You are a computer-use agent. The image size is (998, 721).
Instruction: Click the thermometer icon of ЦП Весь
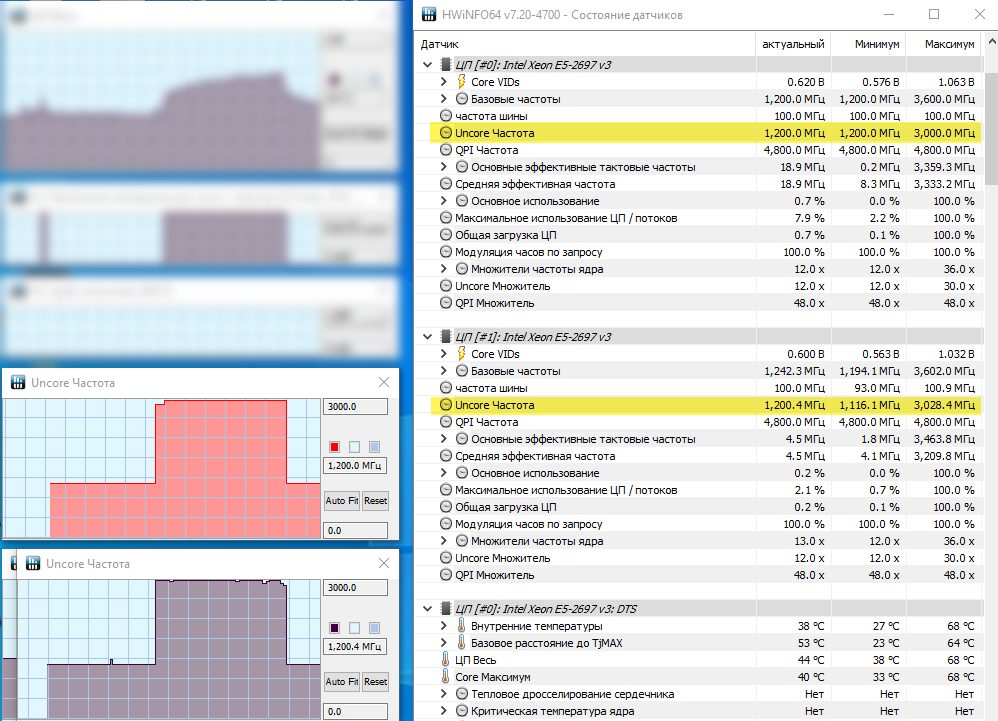point(446,660)
